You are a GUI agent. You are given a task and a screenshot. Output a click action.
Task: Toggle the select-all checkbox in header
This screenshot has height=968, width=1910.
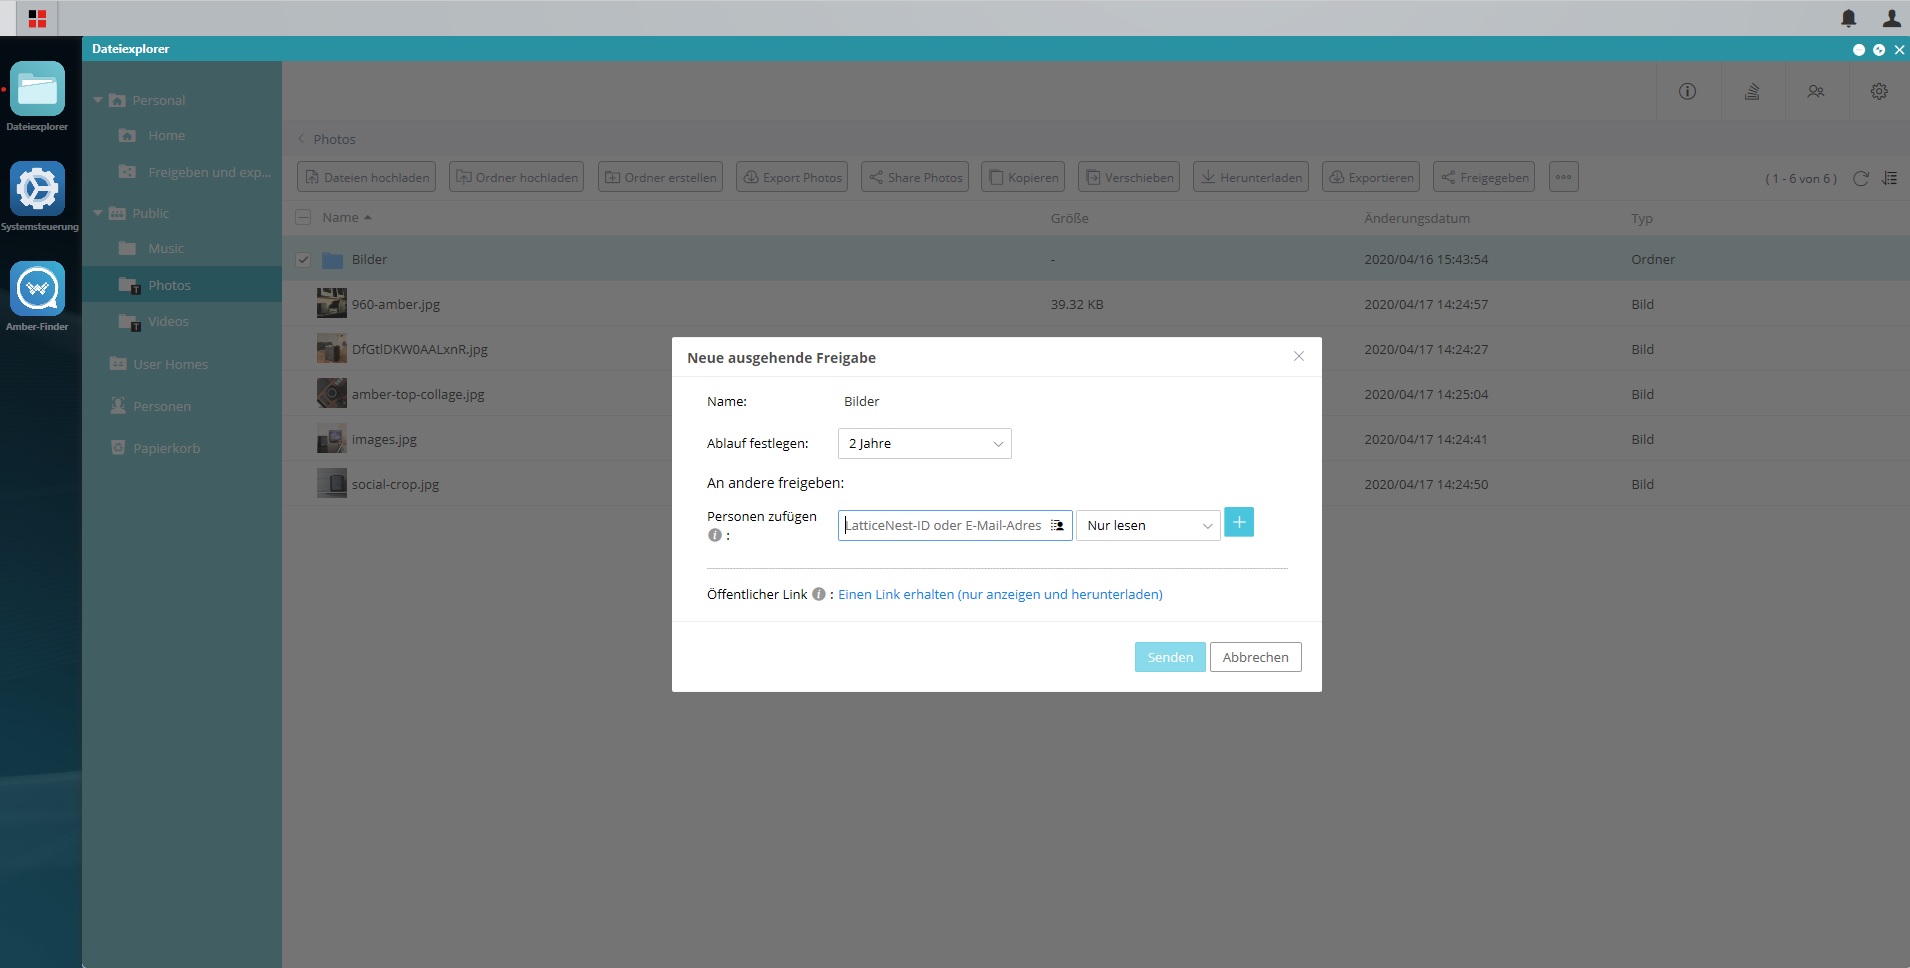pyautogui.click(x=303, y=217)
